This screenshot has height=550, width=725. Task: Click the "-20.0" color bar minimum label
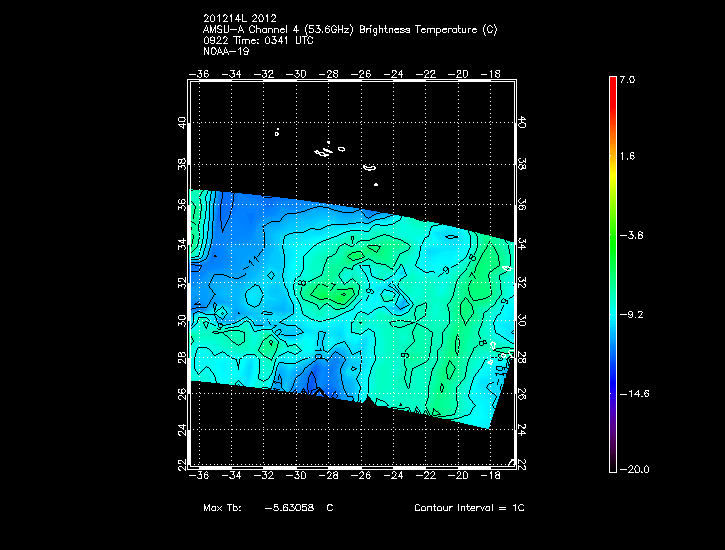tap(634, 470)
